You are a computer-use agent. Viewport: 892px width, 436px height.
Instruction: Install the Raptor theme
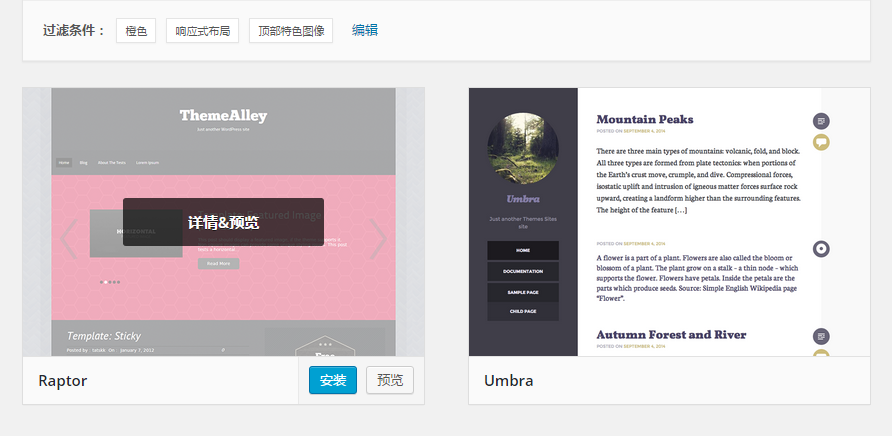click(333, 380)
